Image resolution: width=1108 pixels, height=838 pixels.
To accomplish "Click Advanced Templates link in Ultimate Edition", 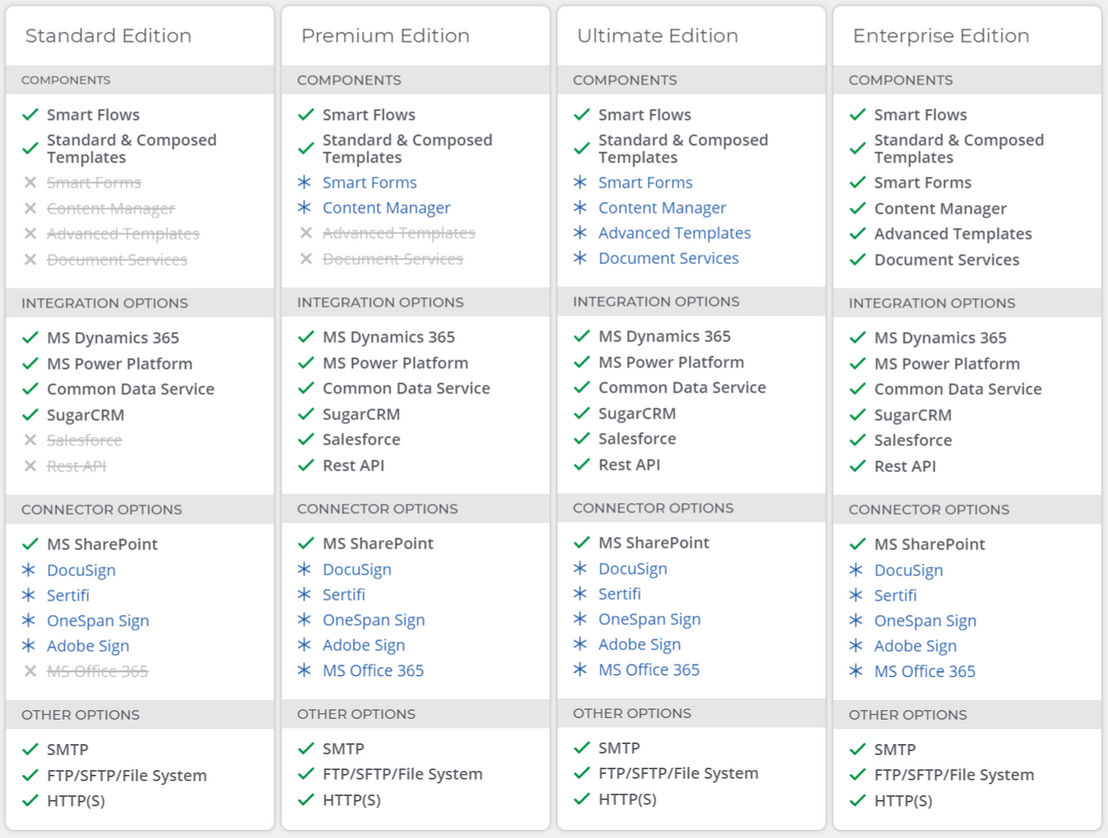I will coord(674,233).
